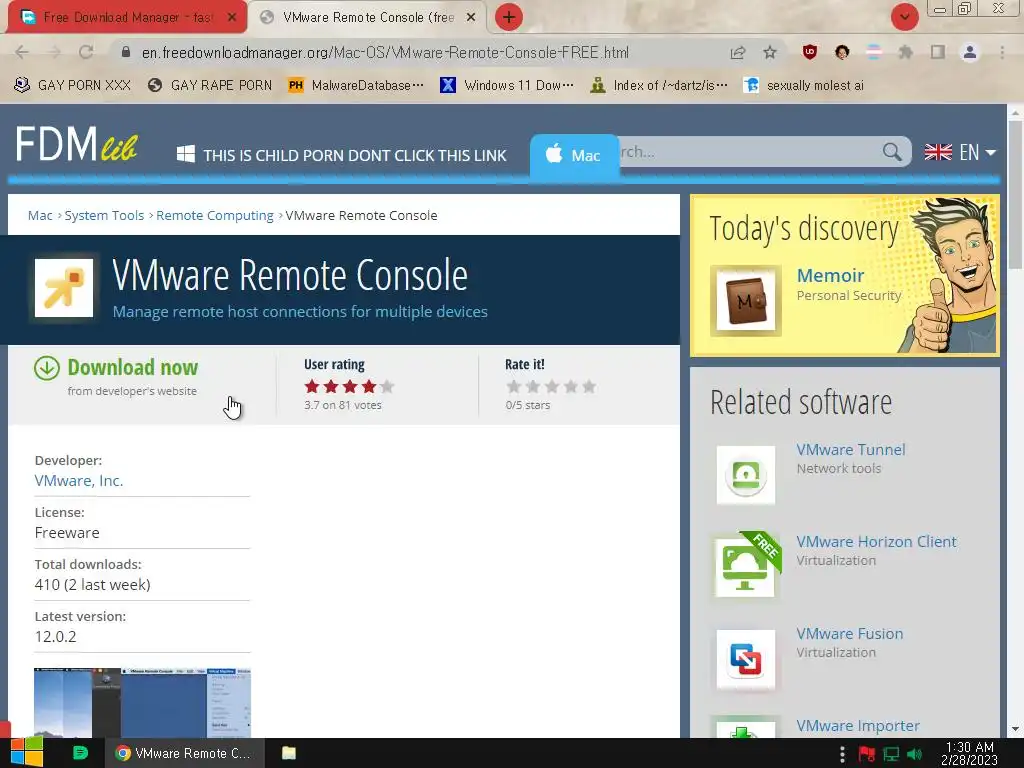The width and height of the screenshot is (1024, 768).
Task: Click the Remote Computing breadcrumb link
Action: point(215,216)
